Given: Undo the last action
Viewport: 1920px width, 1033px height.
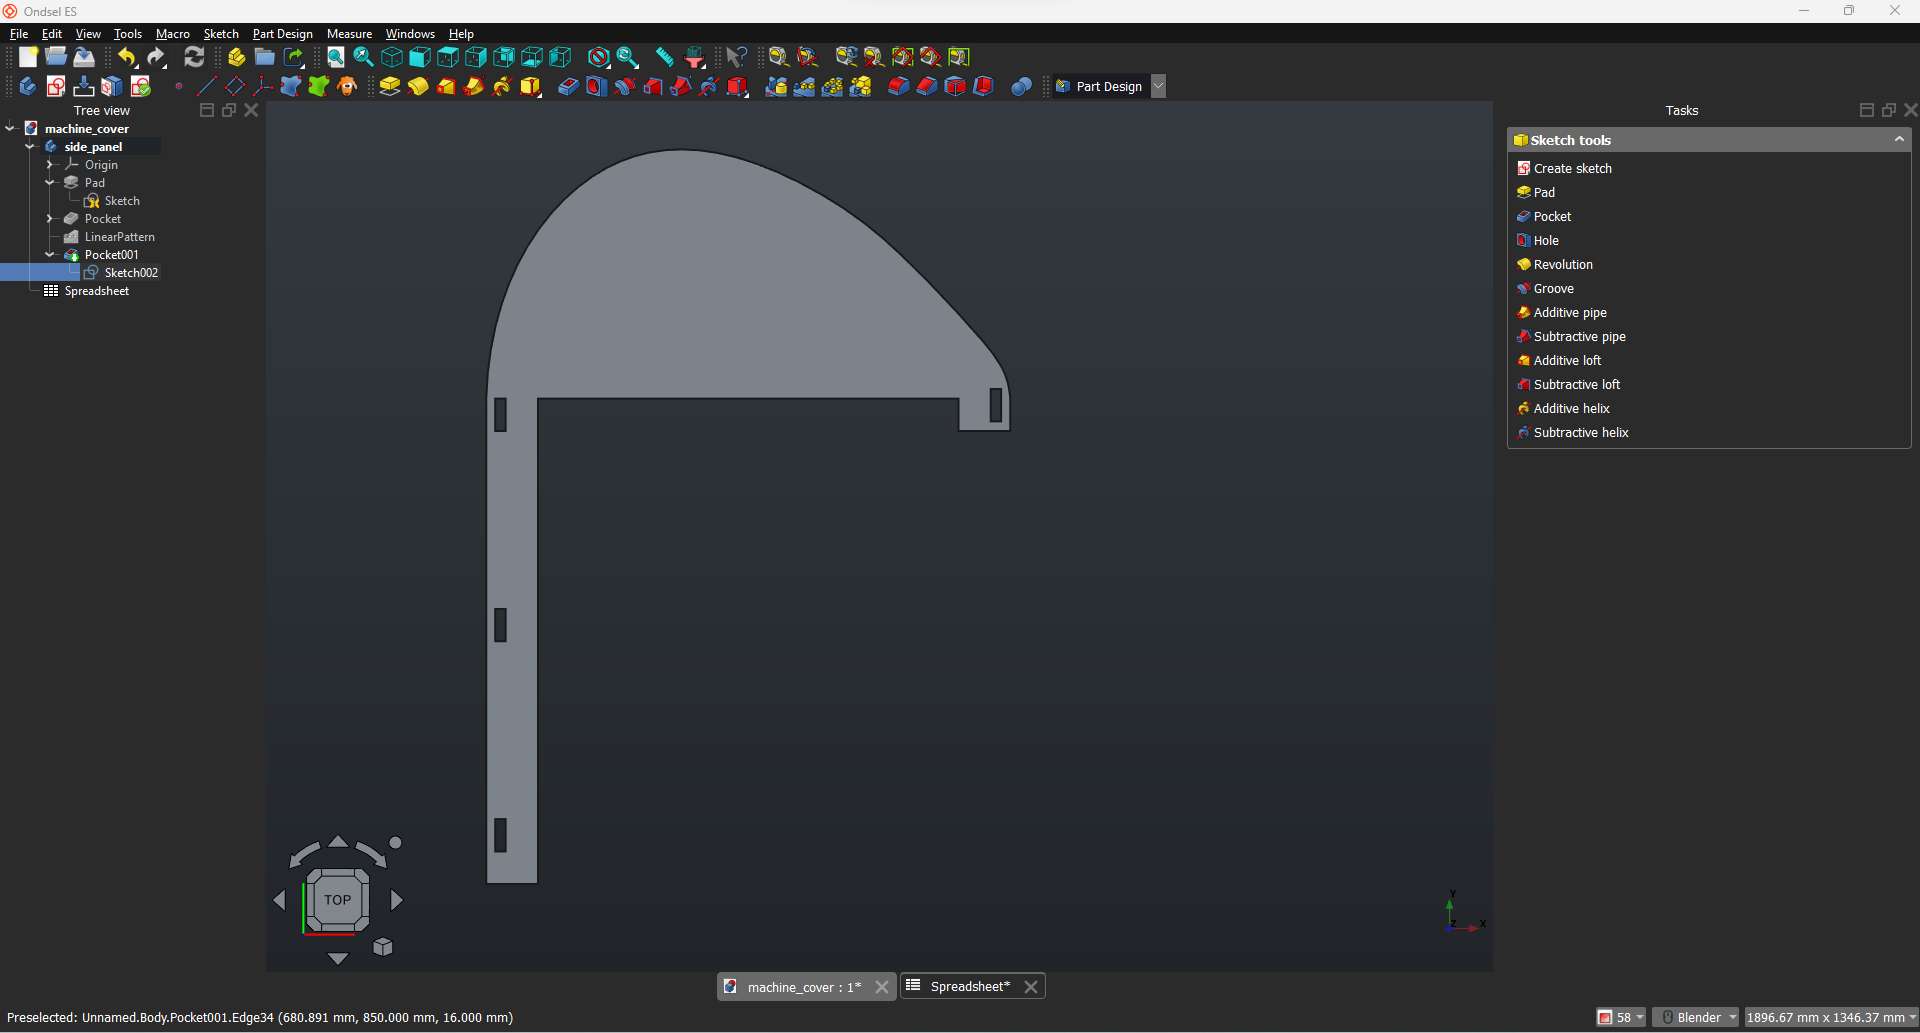Looking at the screenshot, I should pos(127,57).
